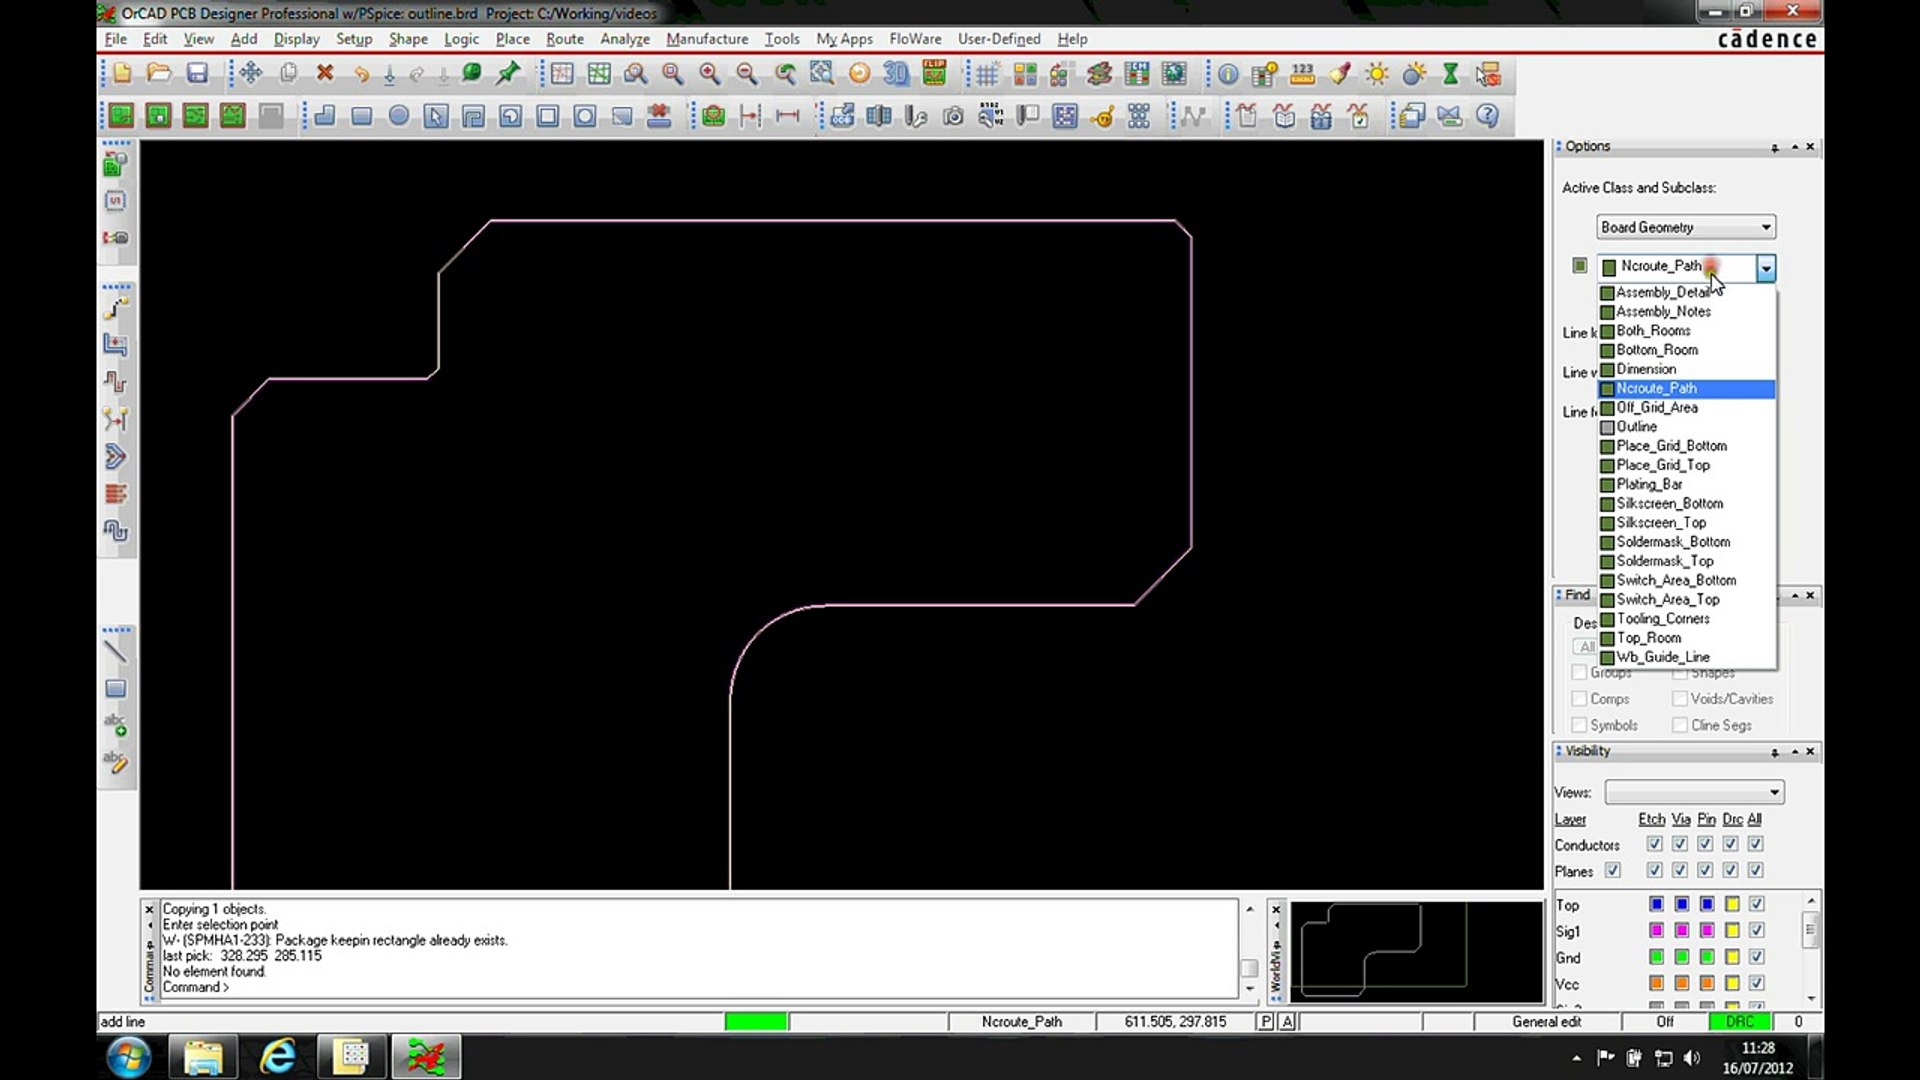Click the Add Line tool in left sidebar
1920x1080 pixels.
115,652
